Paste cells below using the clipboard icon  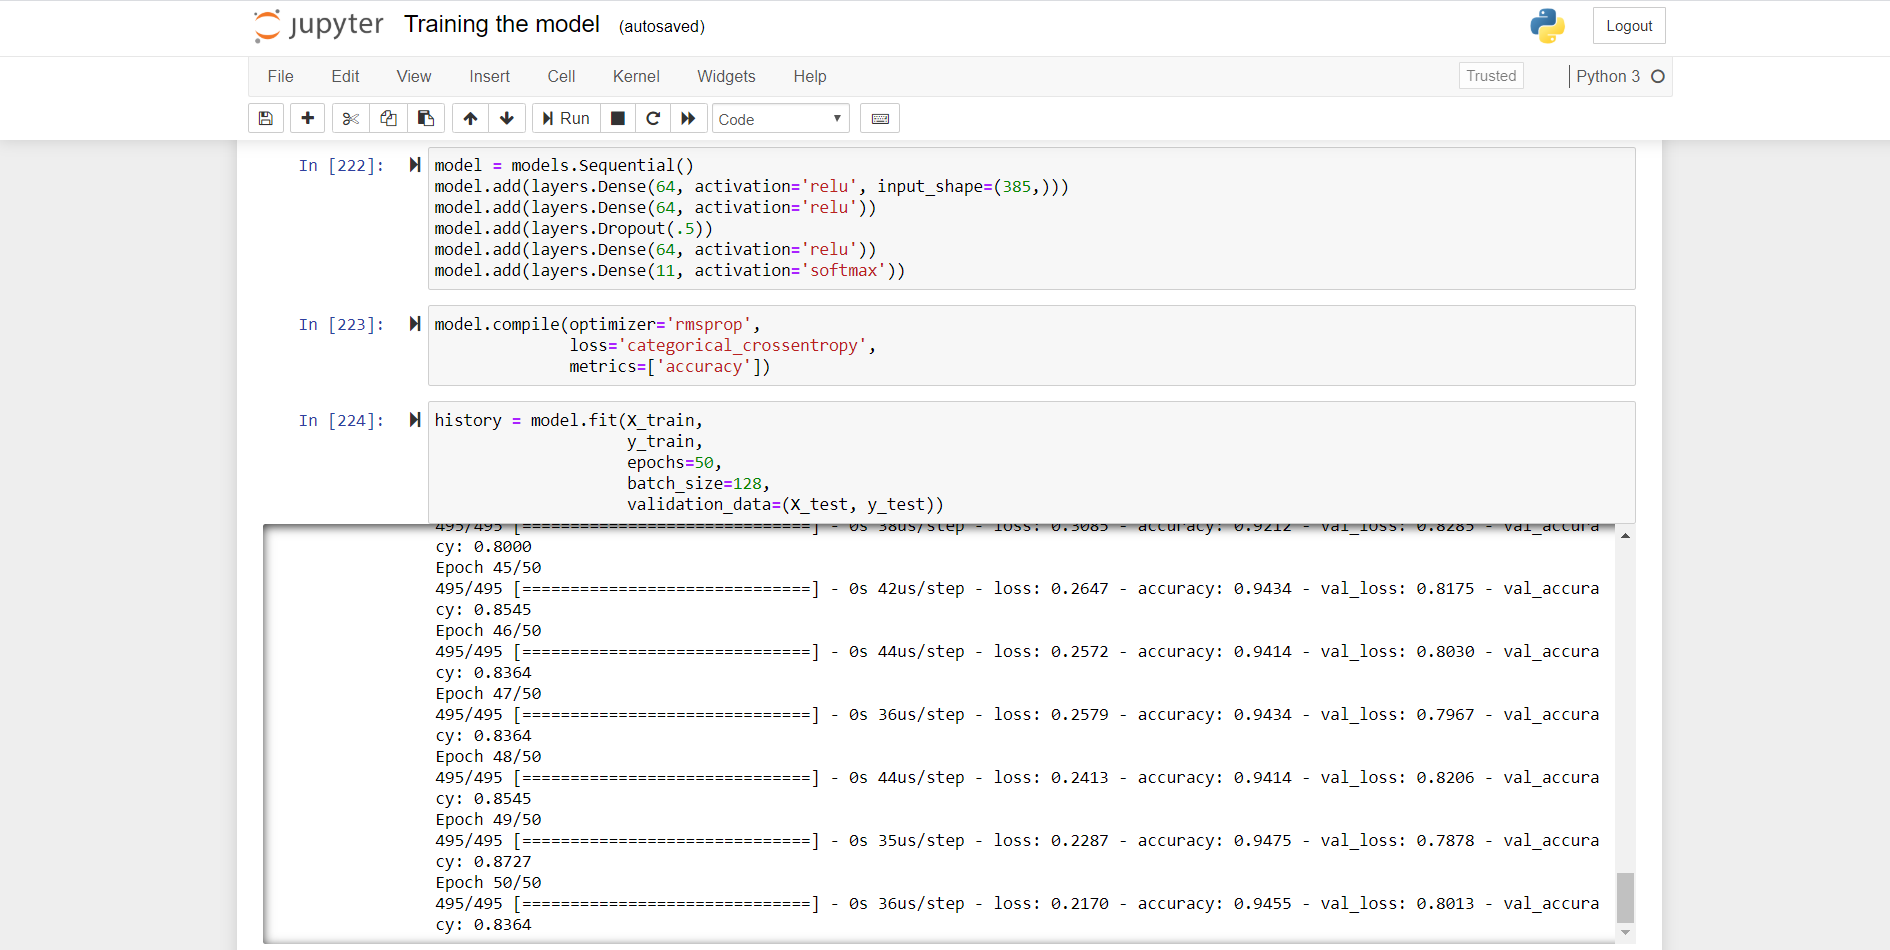pos(426,119)
